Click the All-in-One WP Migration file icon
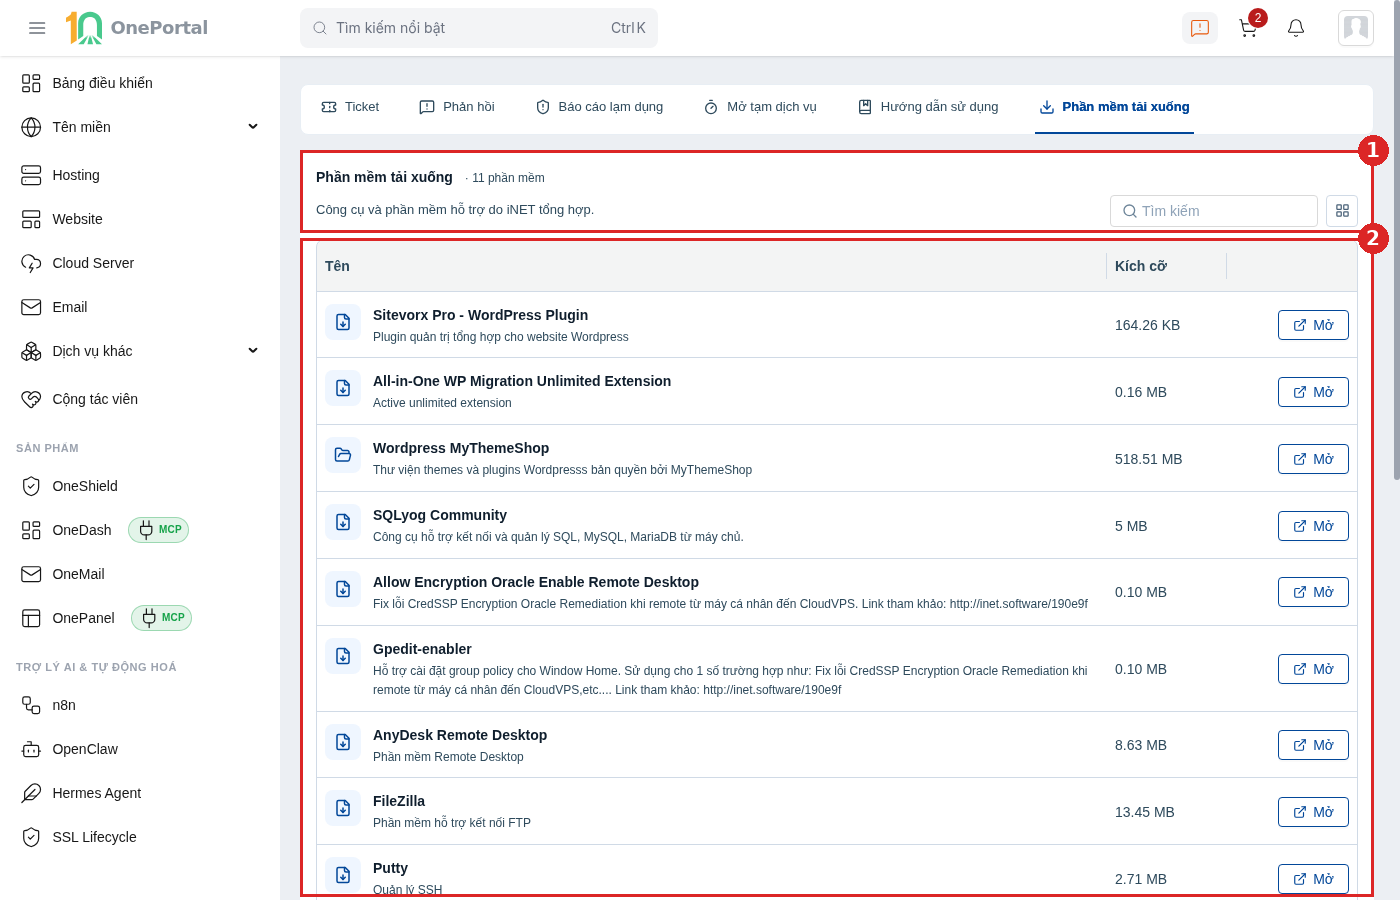The height and width of the screenshot is (900, 1400). click(x=343, y=388)
